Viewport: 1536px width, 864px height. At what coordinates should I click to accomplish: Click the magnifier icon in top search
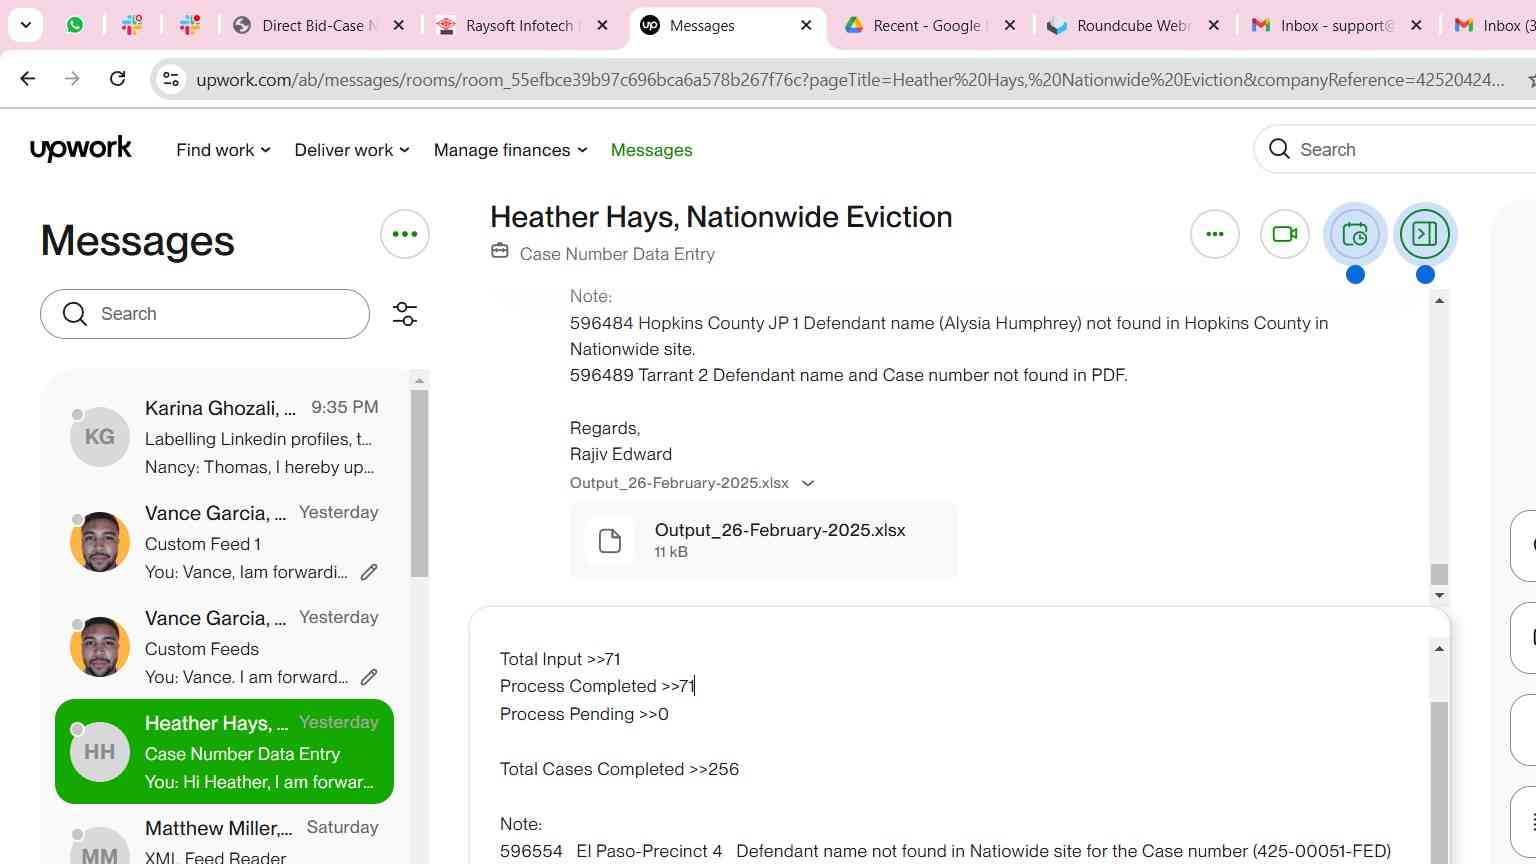(1279, 149)
